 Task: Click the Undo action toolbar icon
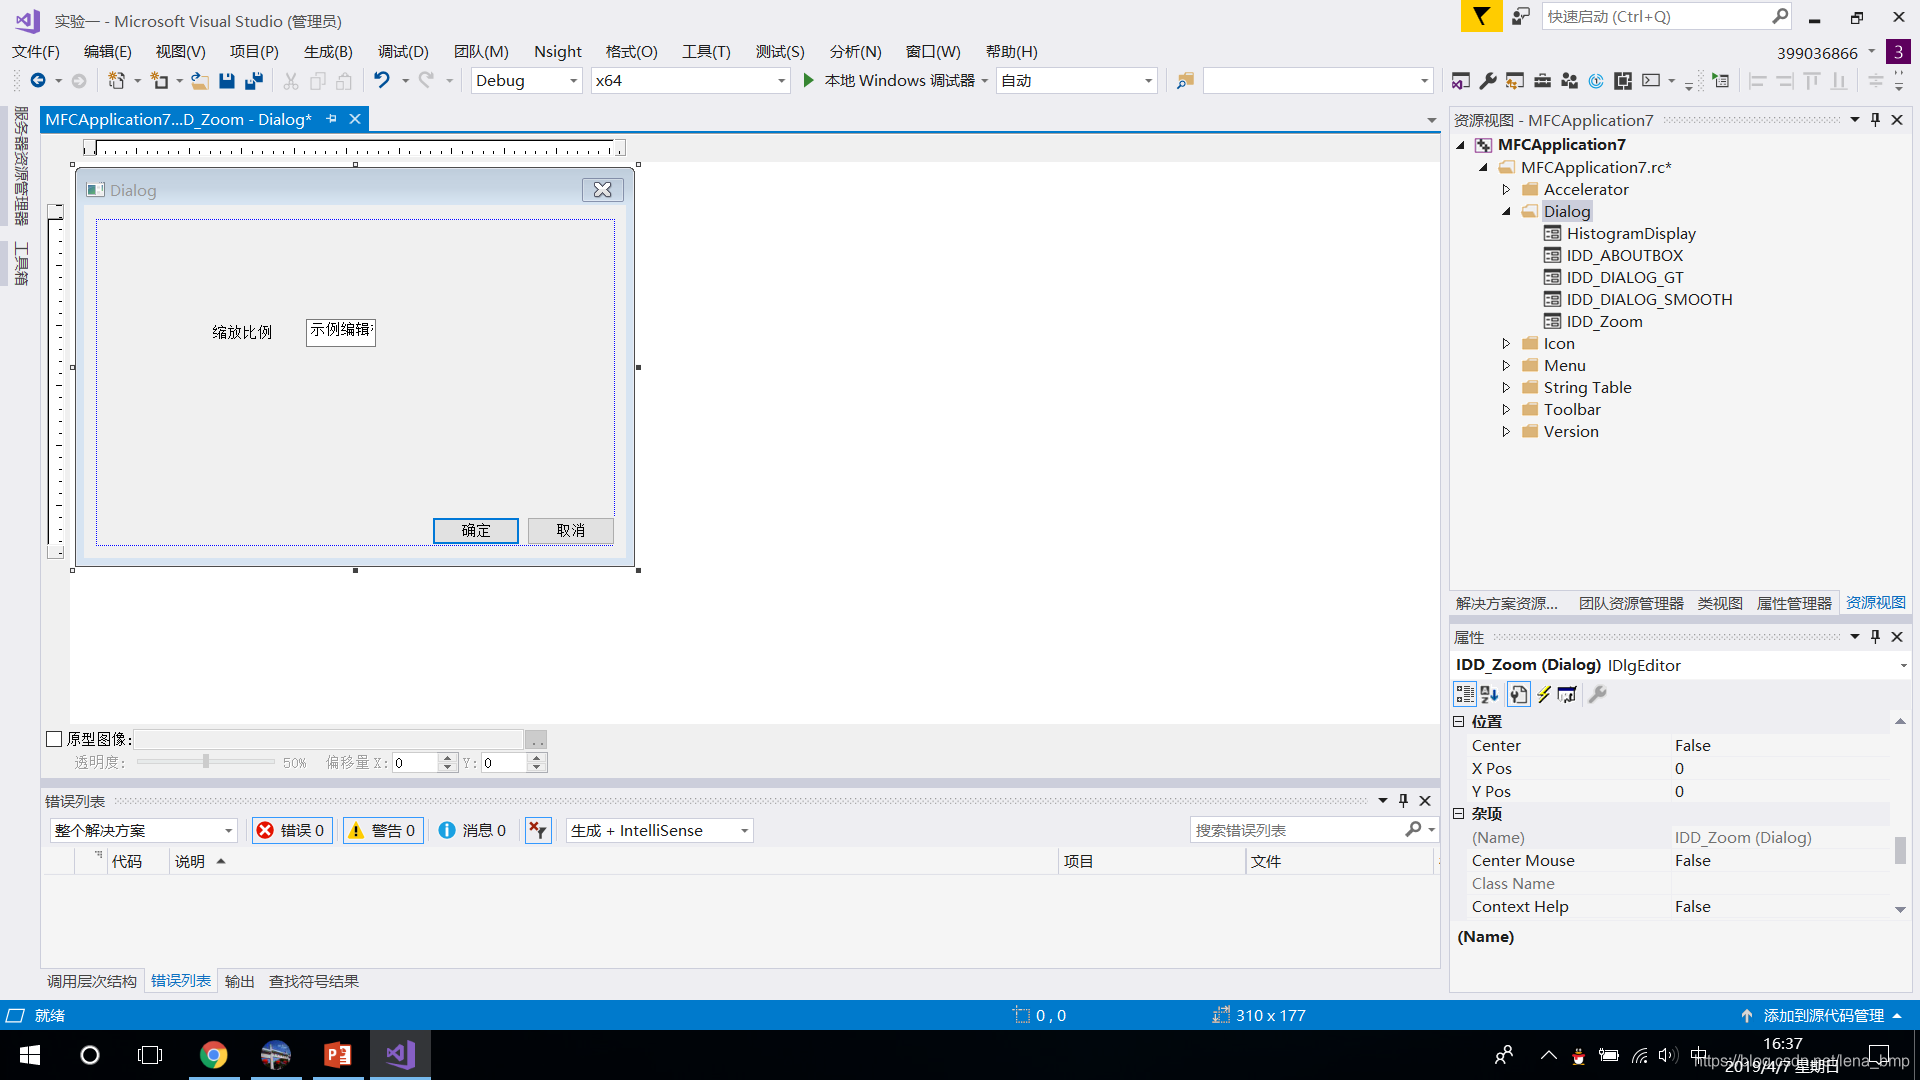382,80
